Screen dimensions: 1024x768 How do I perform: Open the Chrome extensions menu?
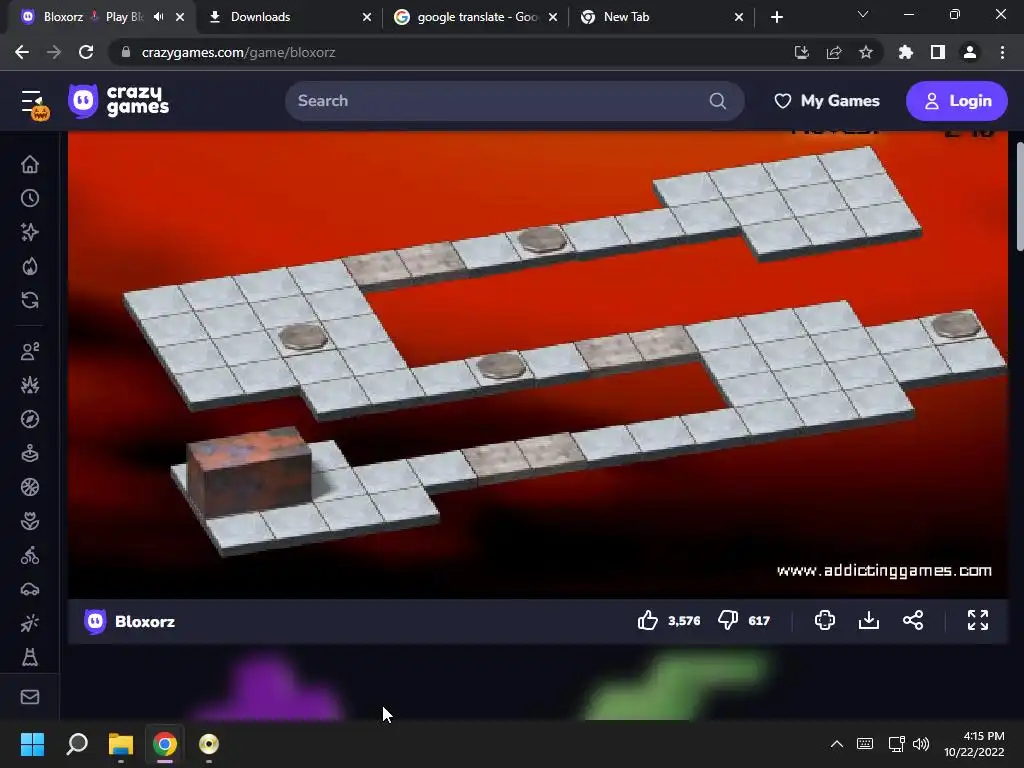[906, 52]
